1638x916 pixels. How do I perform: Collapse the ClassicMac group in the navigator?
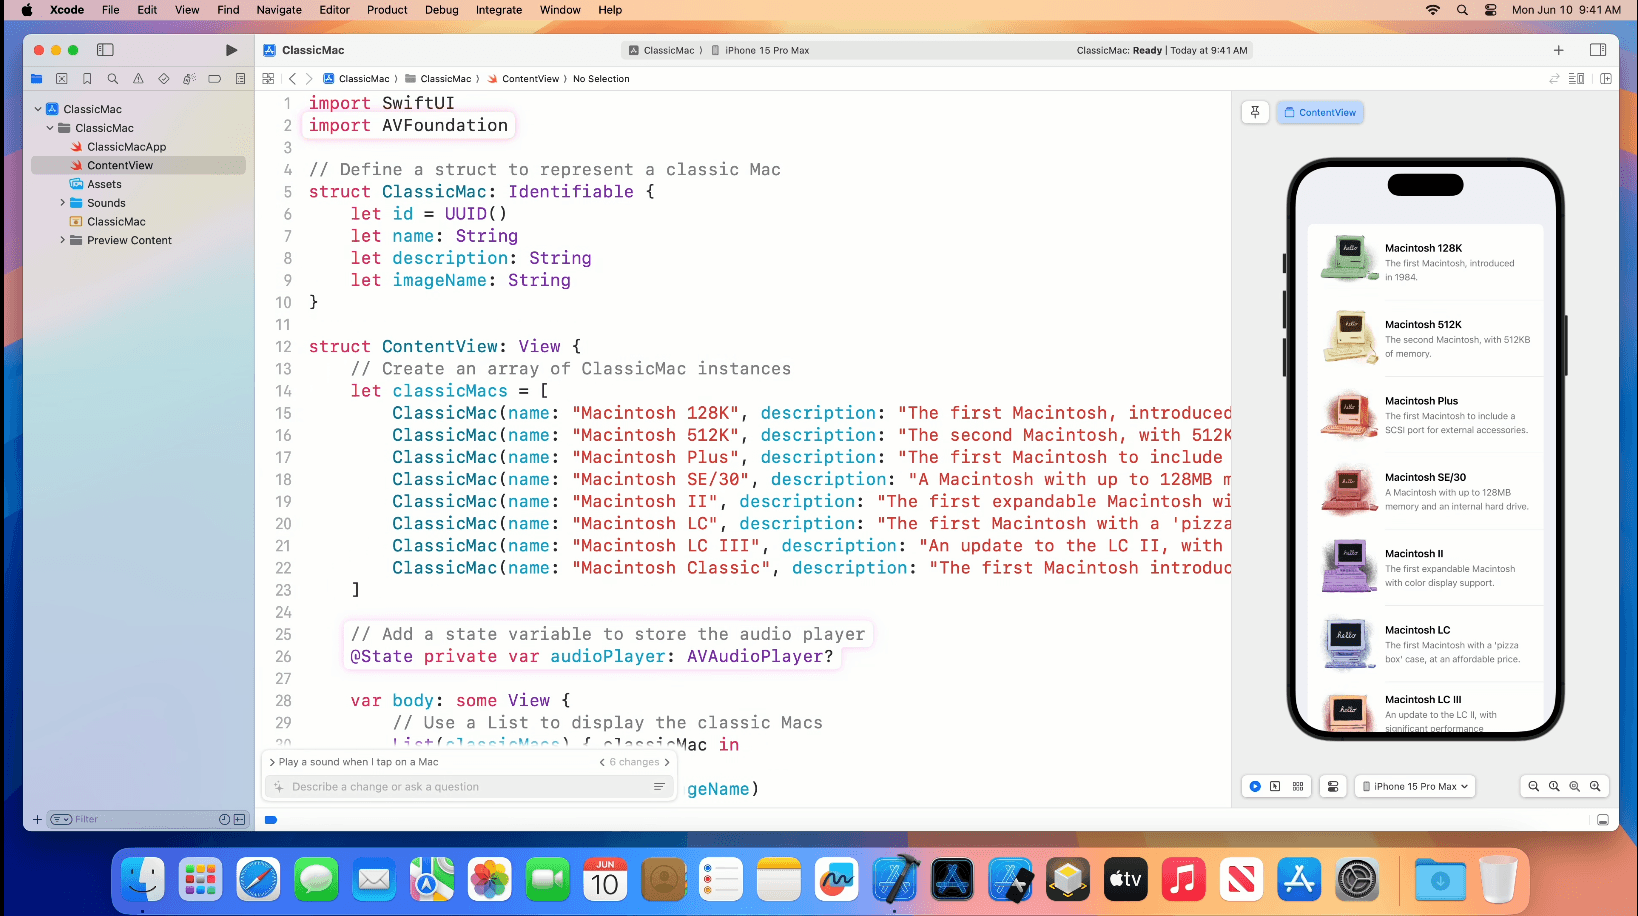pyautogui.click(x=49, y=128)
